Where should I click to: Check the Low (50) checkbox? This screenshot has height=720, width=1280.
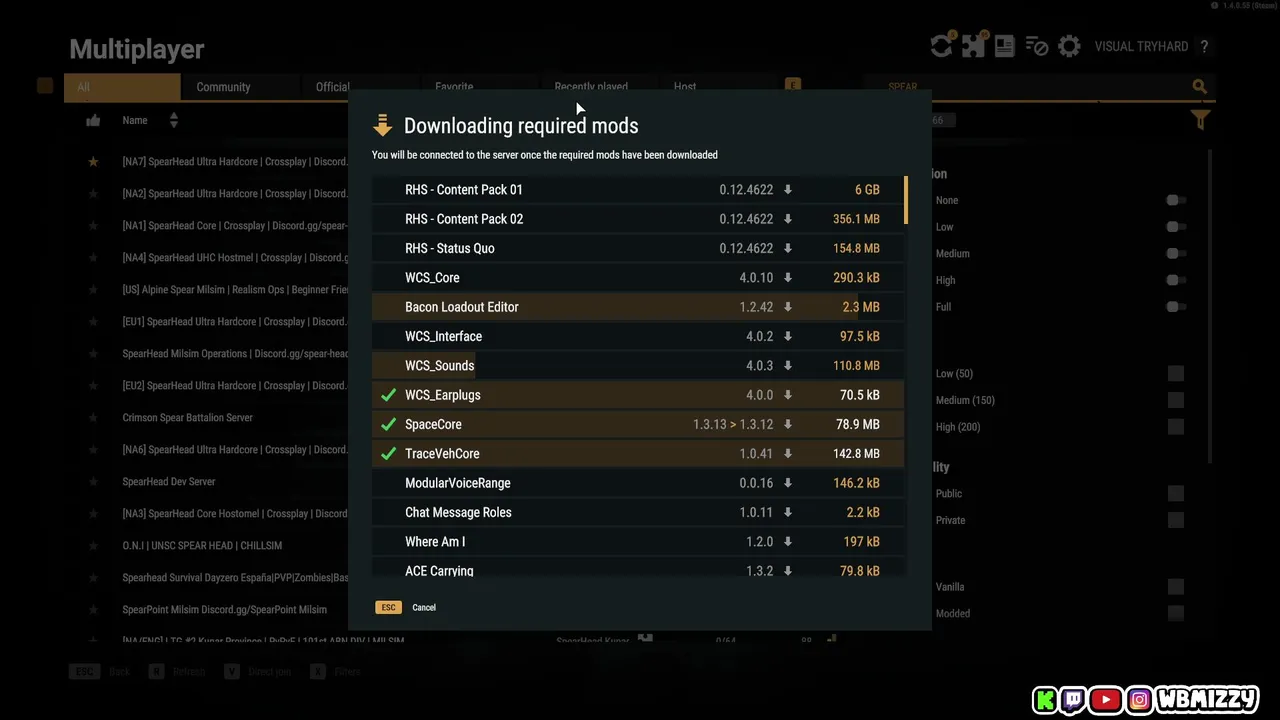(1176, 374)
